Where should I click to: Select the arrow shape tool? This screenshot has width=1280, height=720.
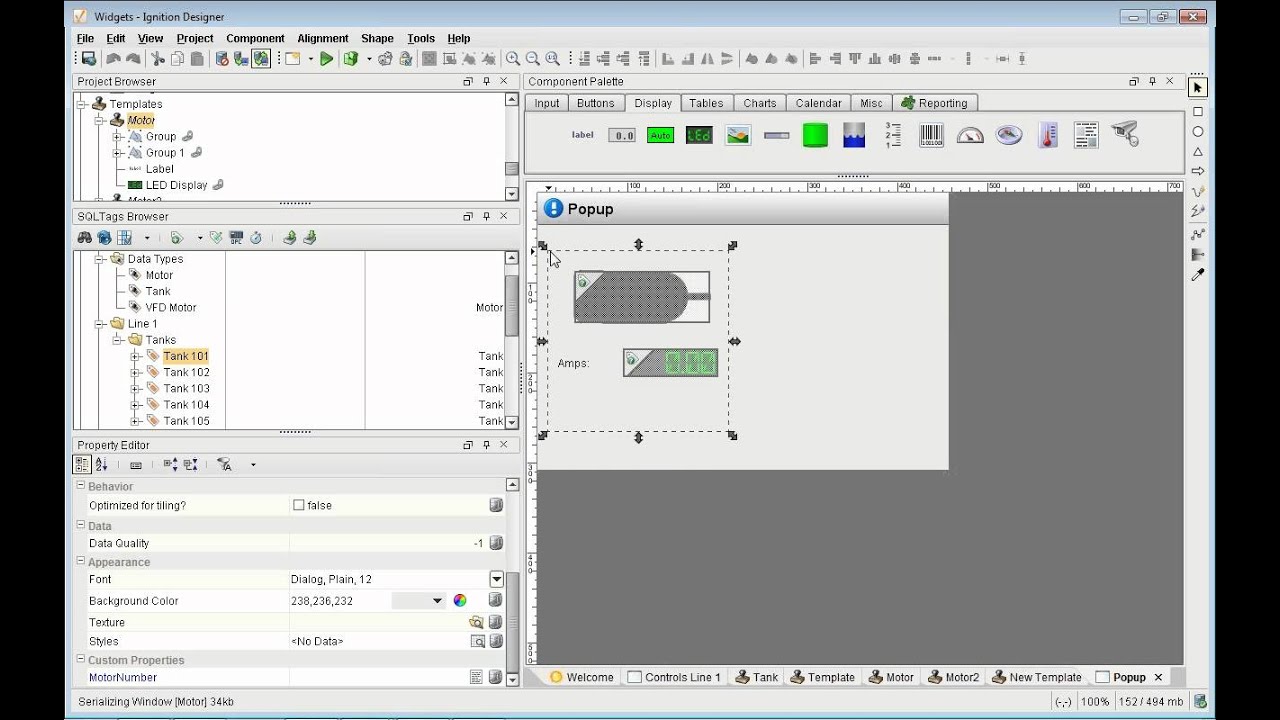click(1198, 171)
